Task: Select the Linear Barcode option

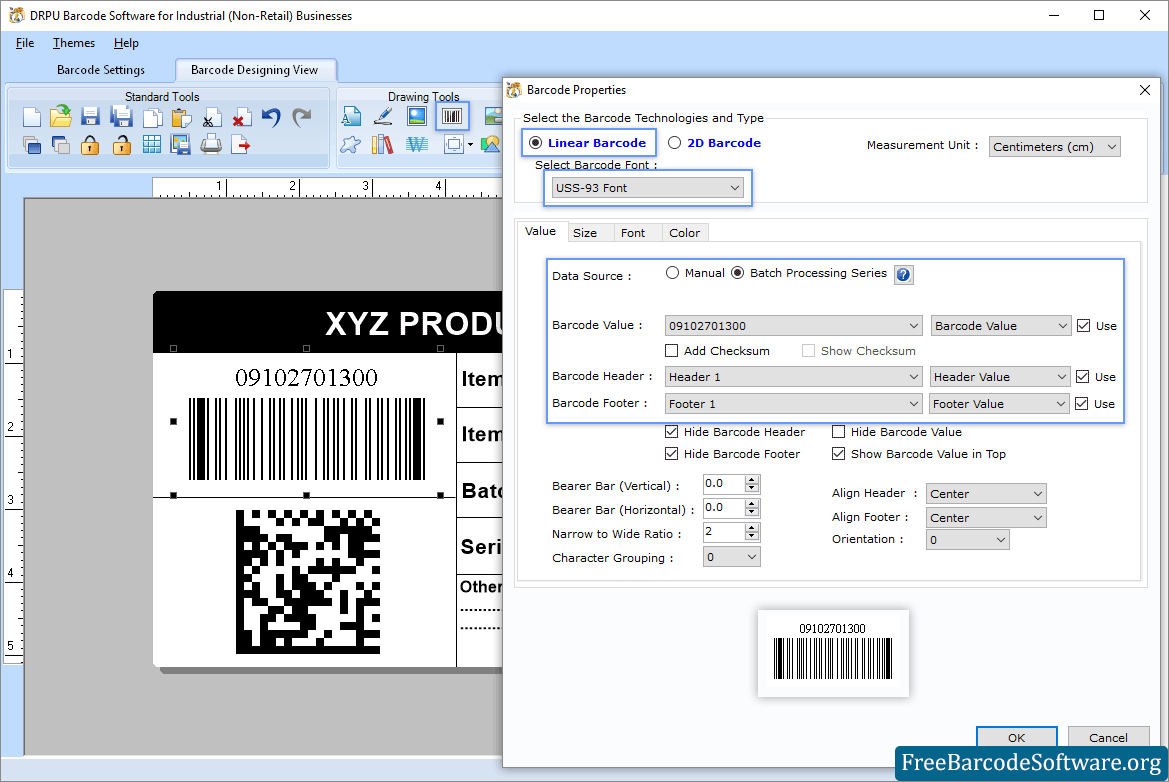Action: [x=588, y=142]
